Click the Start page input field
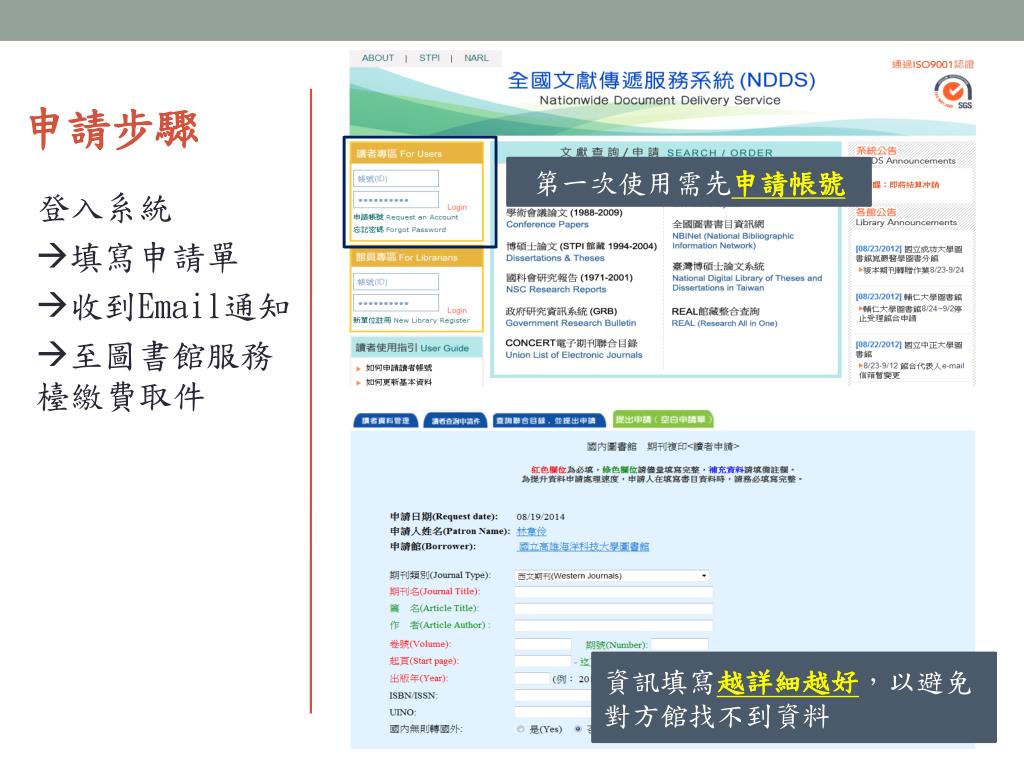The height and width of the screenshot is (768, 1024). click(543, 662)
